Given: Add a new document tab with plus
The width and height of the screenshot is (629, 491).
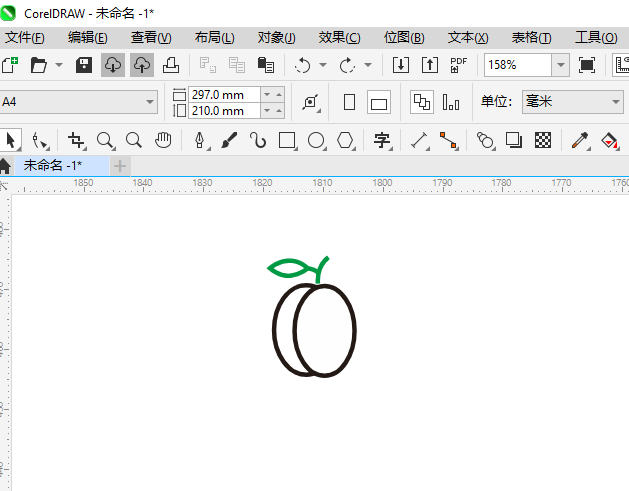Looking at the screenshot, I should click(x=120, y=166).
